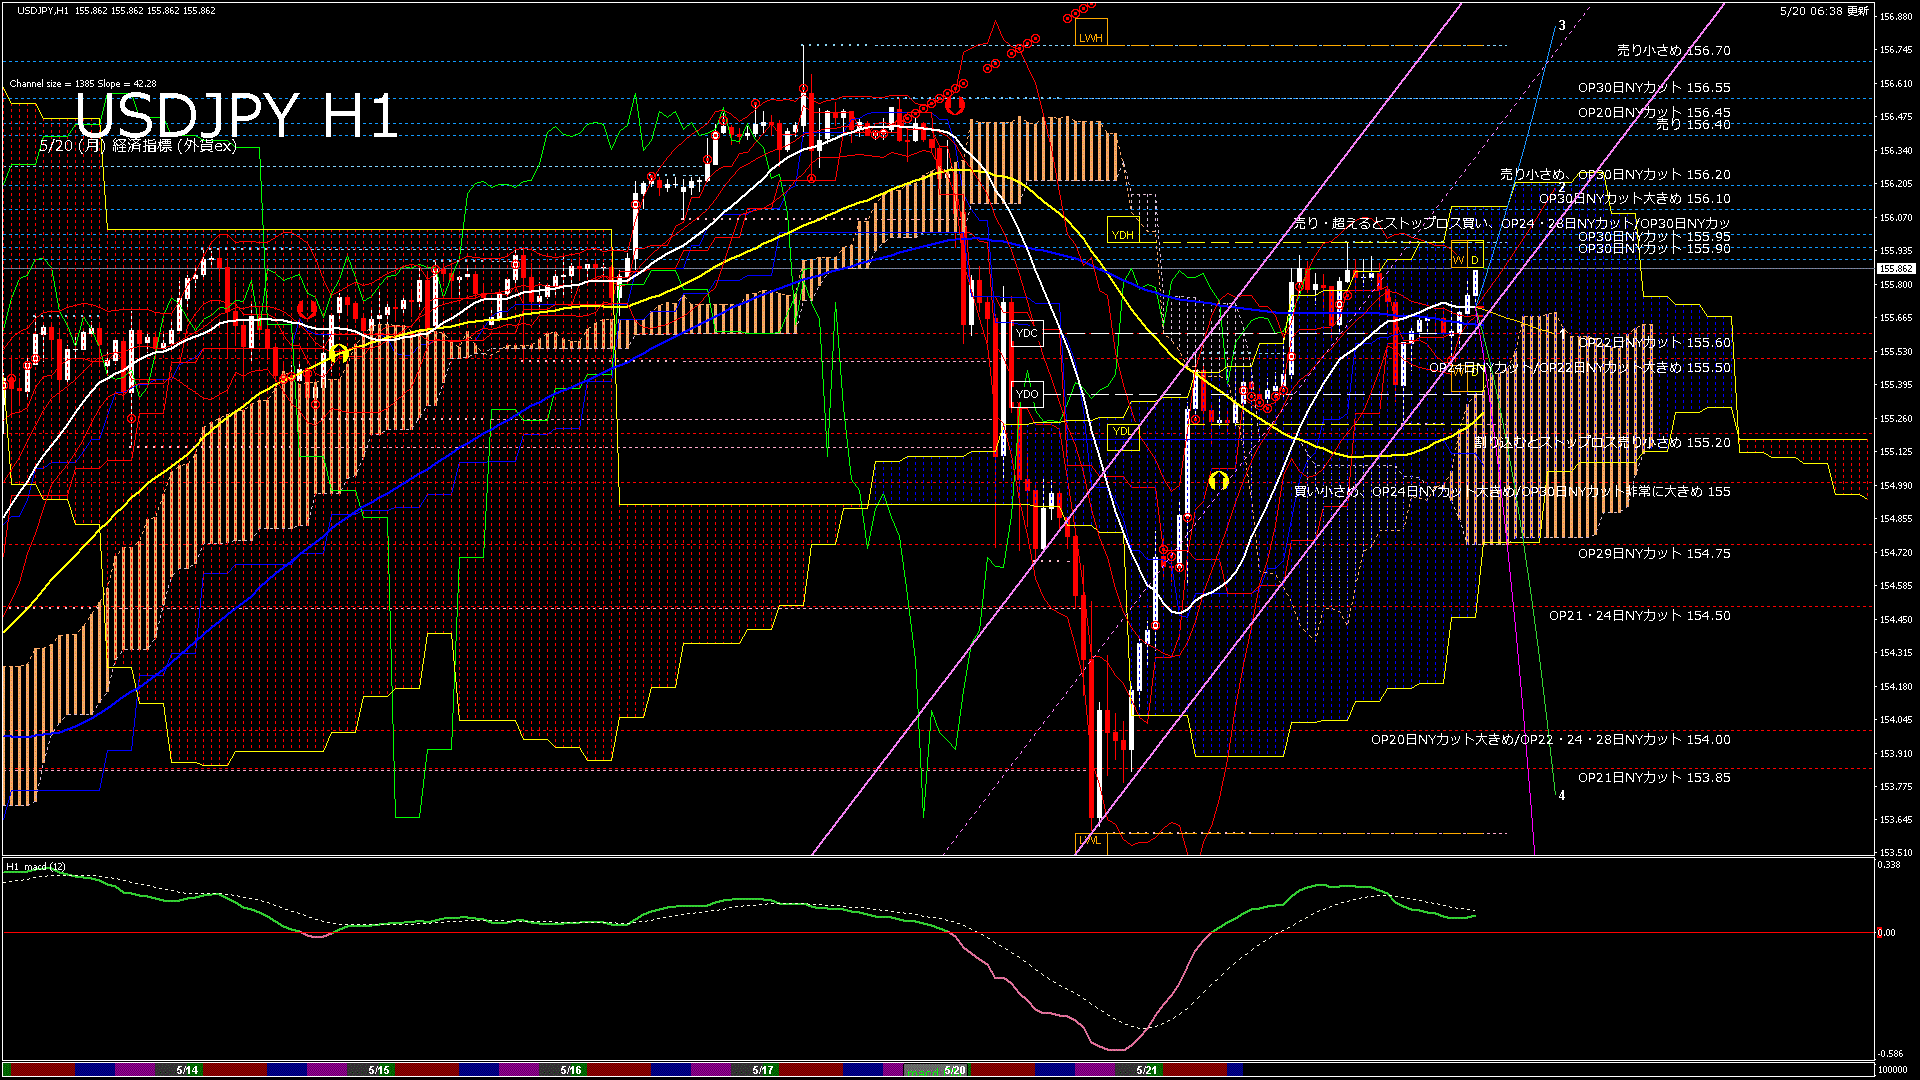The width and height of the screenshot is (1920, 1080).
Task: Click the 5/17 date marker on timeline
Action: coord(763,1070)
